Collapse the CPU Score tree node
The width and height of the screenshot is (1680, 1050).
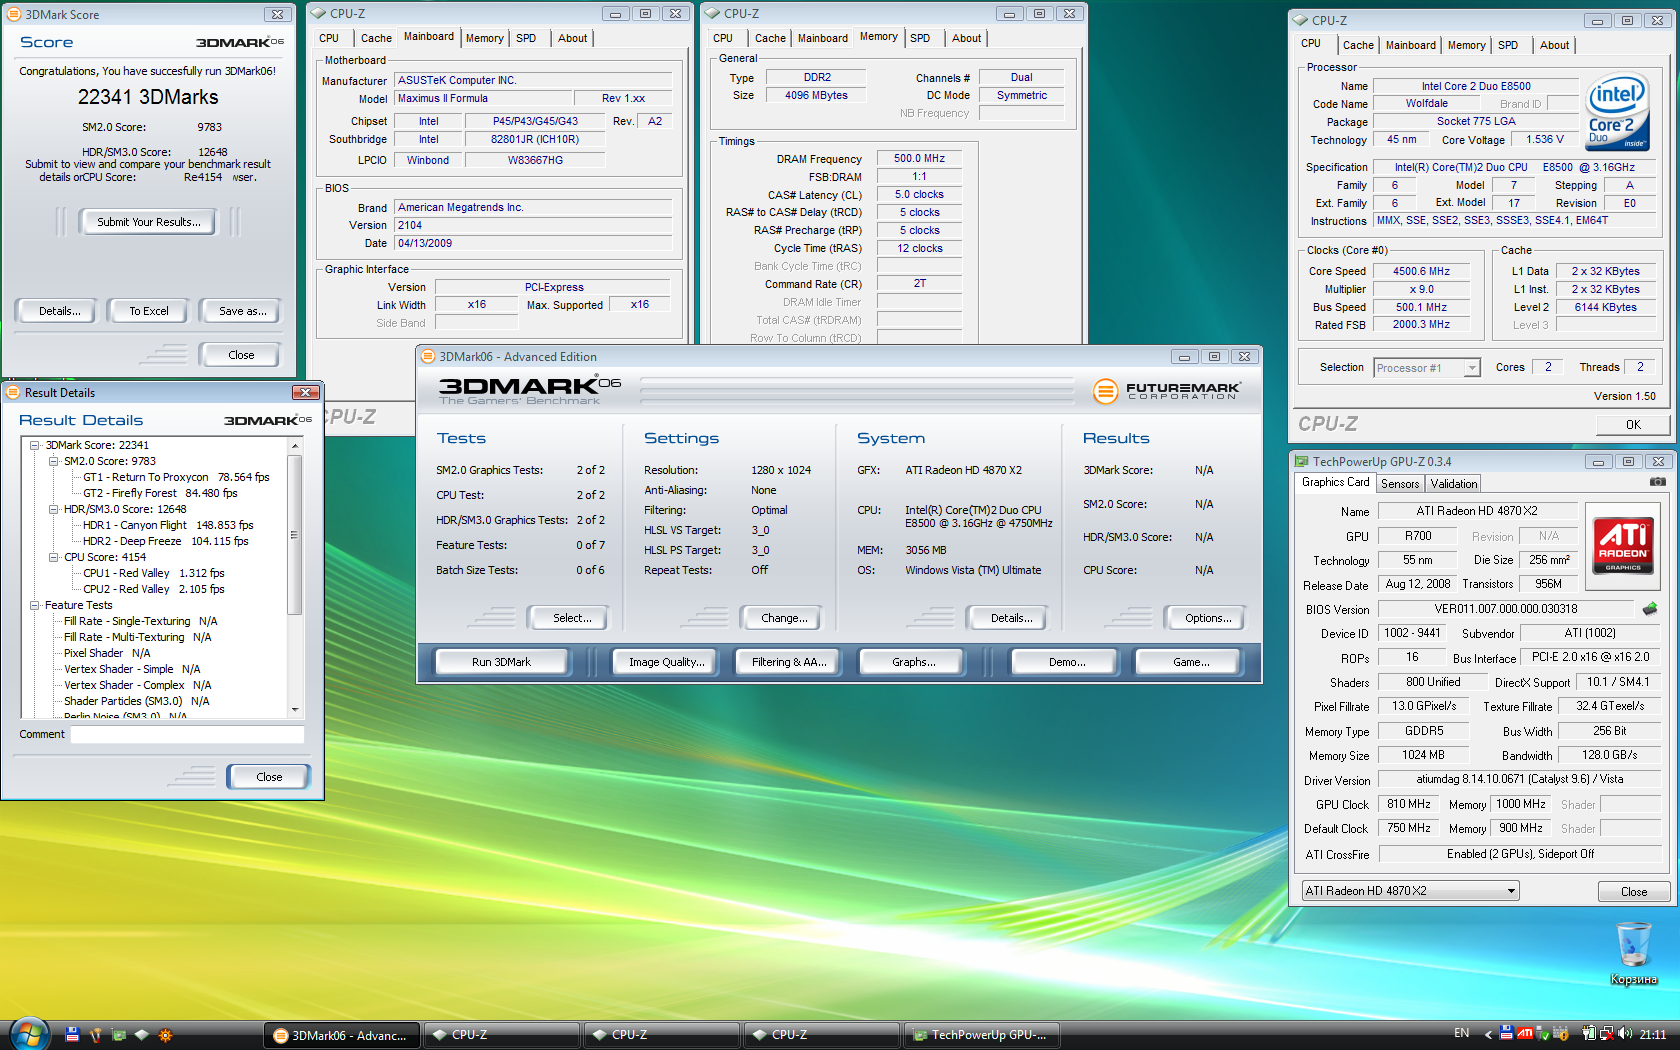pyautogui.click(x=54, y=557)
